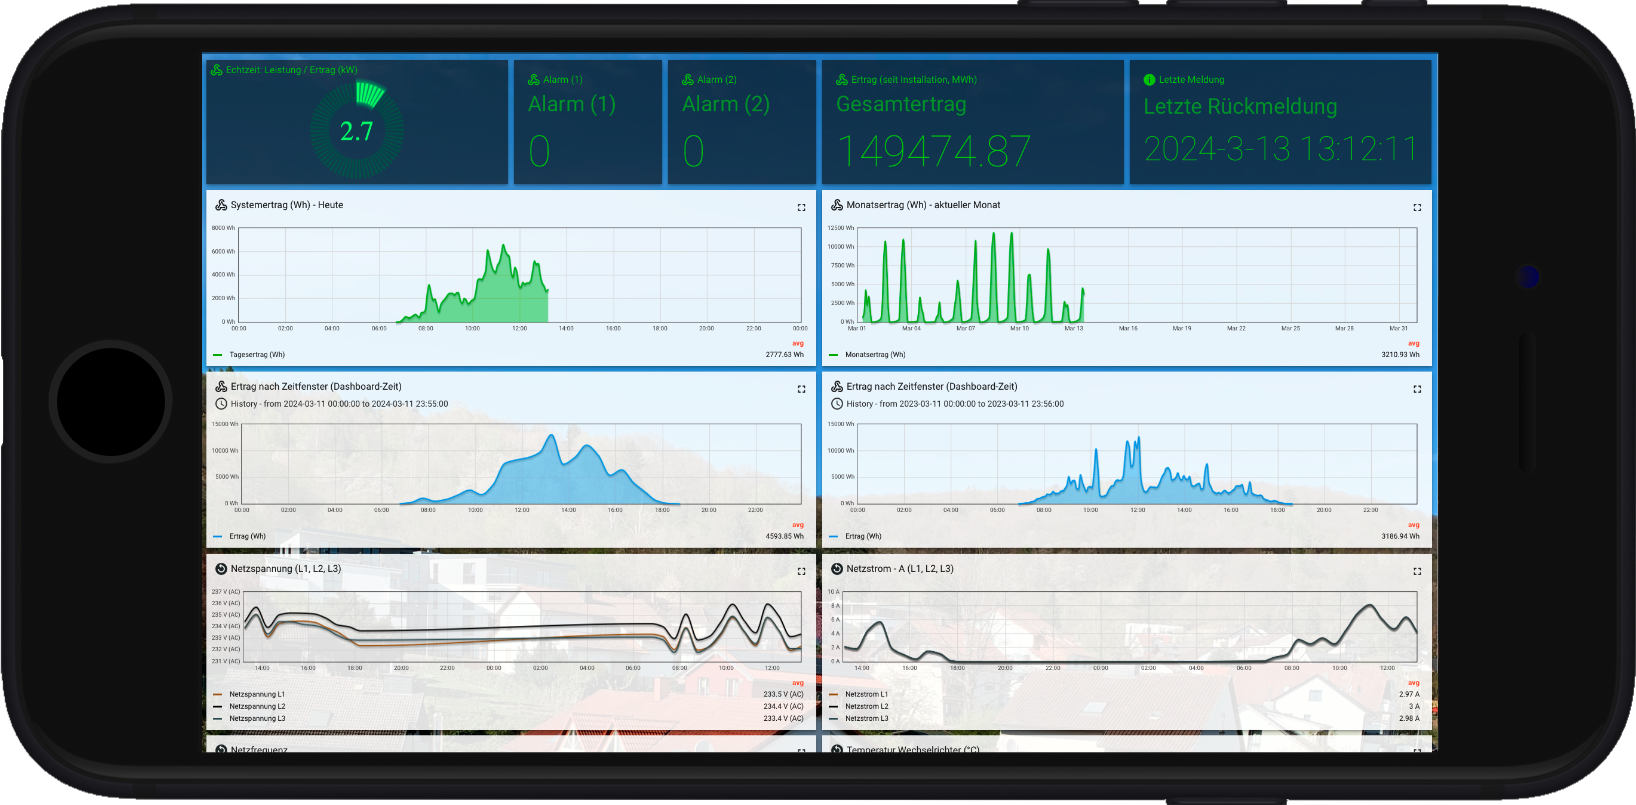The width and height of the screenshot is (1636, 805).
Task: Toggle Netzspannung L2 legend series
Action: 249,706
